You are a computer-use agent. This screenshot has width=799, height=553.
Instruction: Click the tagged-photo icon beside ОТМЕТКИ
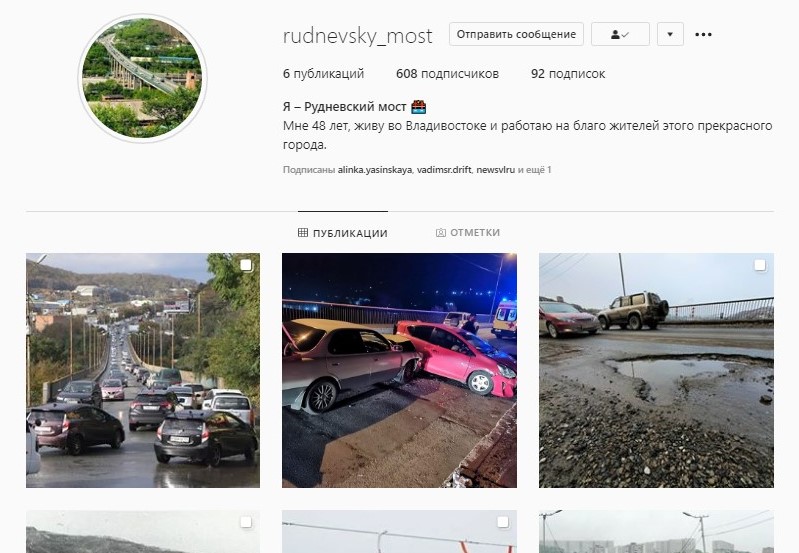tap(440, 233)
